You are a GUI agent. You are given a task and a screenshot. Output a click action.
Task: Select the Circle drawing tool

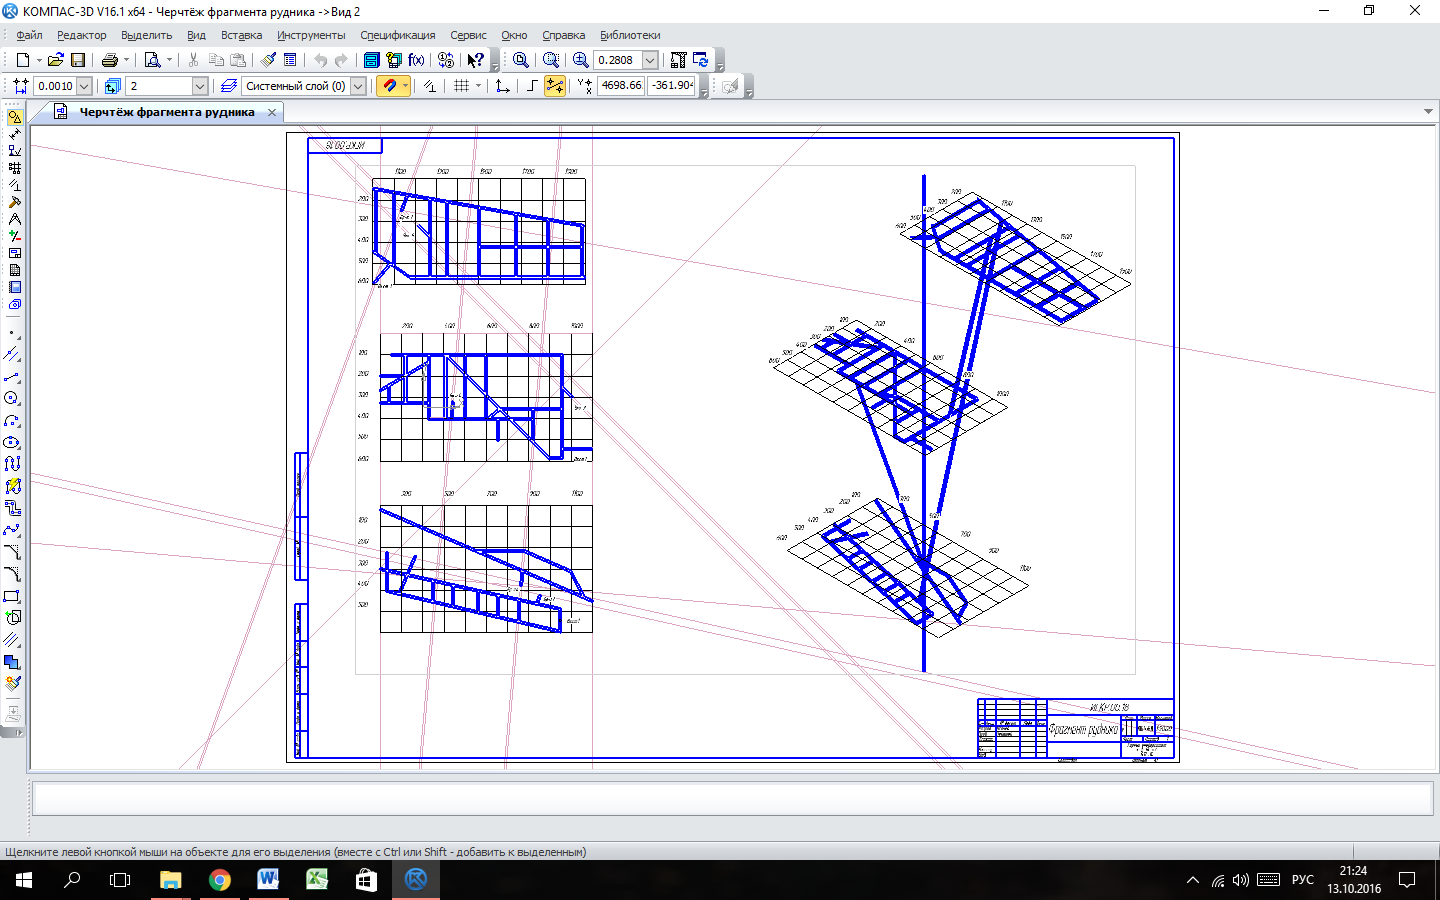[x=12, y=399]
